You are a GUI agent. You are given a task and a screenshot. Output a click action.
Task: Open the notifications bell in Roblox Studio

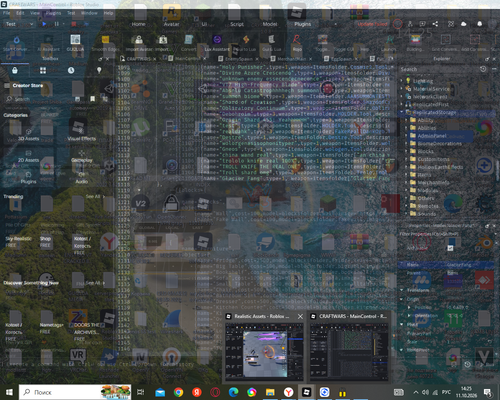pyautogui.click(x=479, y=24)
